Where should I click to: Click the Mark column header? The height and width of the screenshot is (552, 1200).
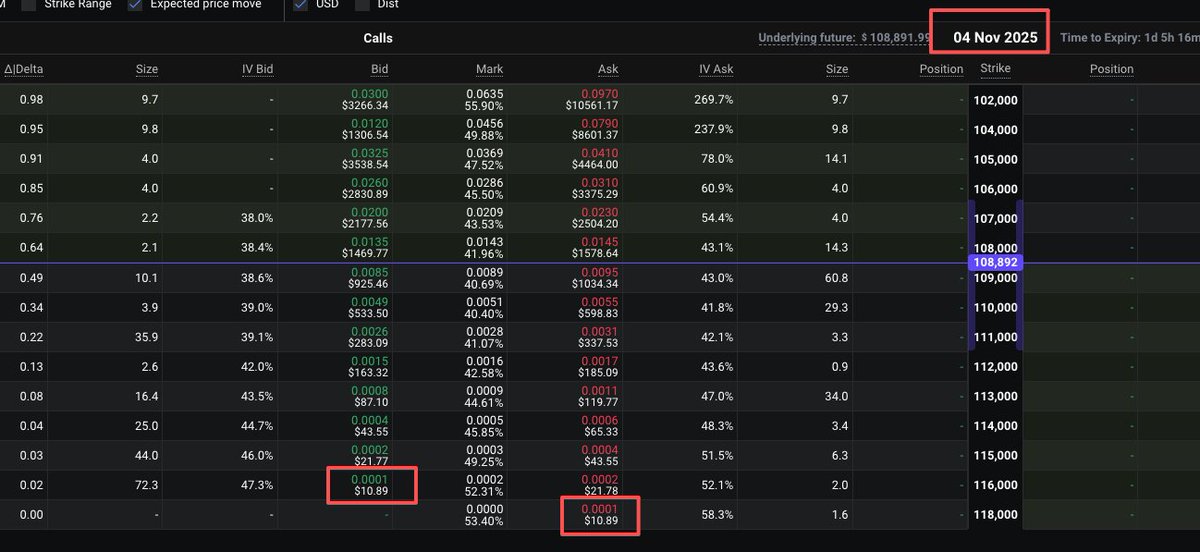[489, 69]
